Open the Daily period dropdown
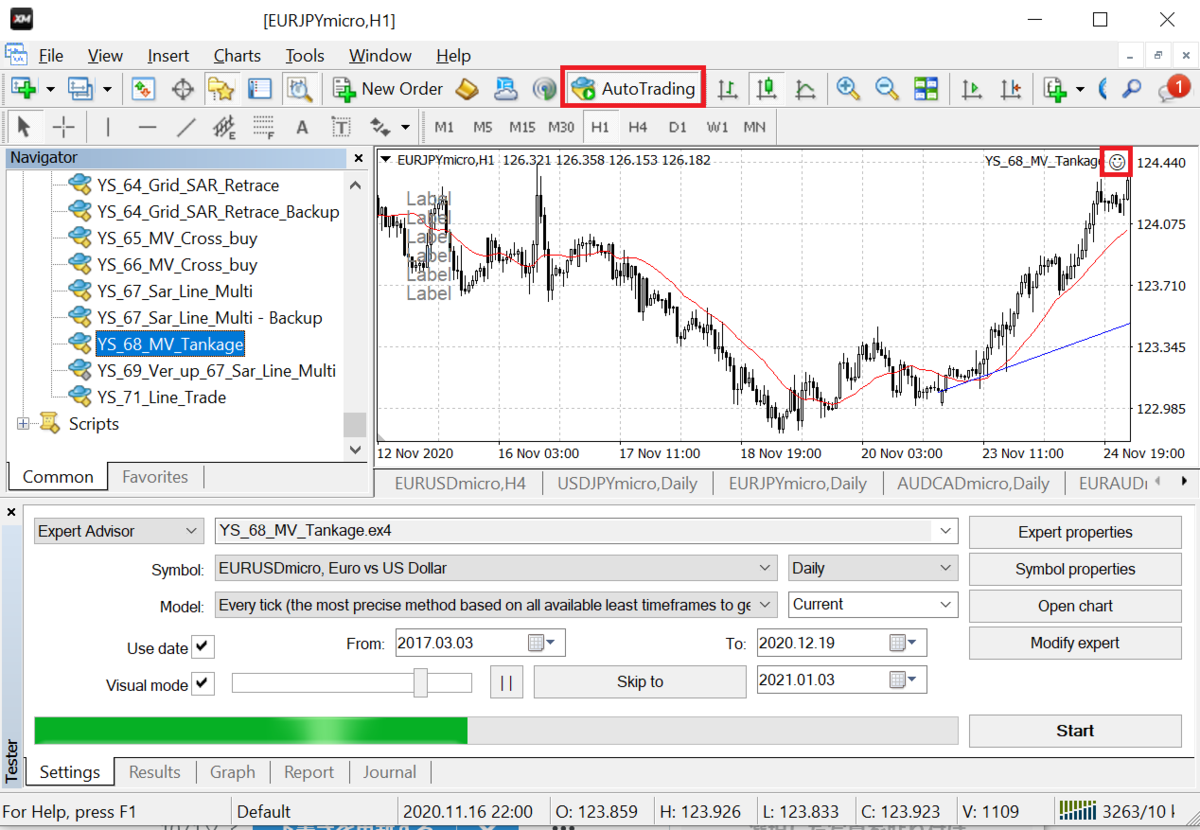Image resolution: width=1200 pixels, height=830 pixels. pyautogui.click(x=873, y=568)
